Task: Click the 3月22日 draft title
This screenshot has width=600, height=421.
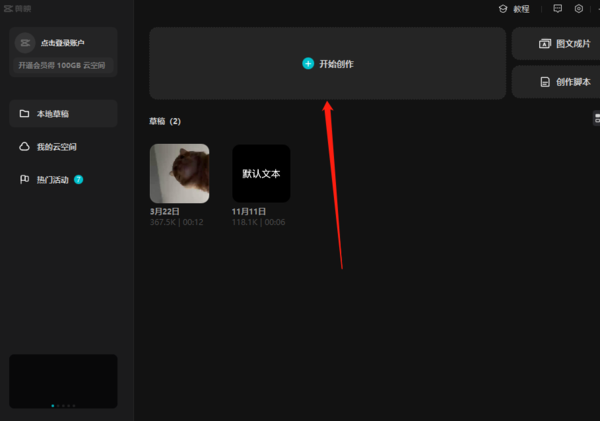Action: (x=165, y=211)
